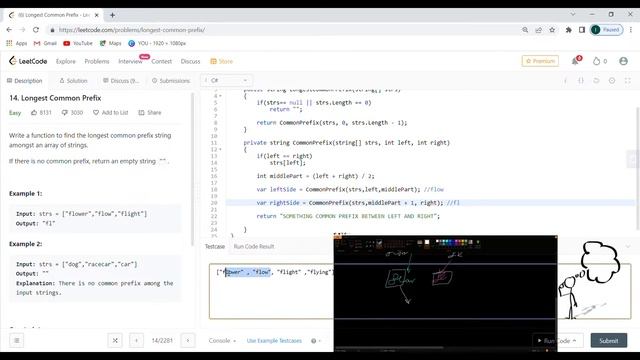The width and height of the screenshot is (640, 360).
Task: Open the Gmail bookmark
Action: point(45,43)
